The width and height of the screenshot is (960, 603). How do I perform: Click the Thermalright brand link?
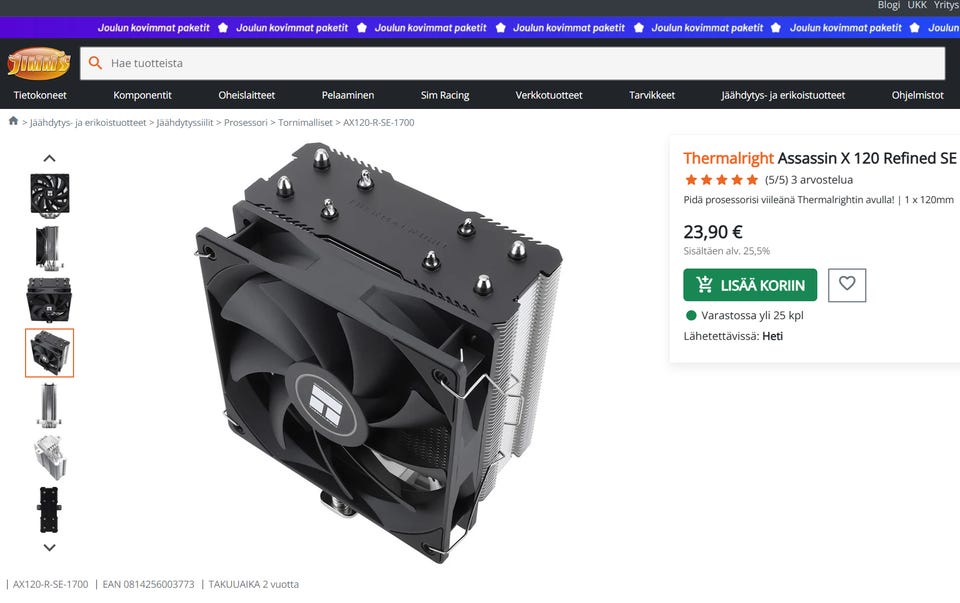[728, 159]
